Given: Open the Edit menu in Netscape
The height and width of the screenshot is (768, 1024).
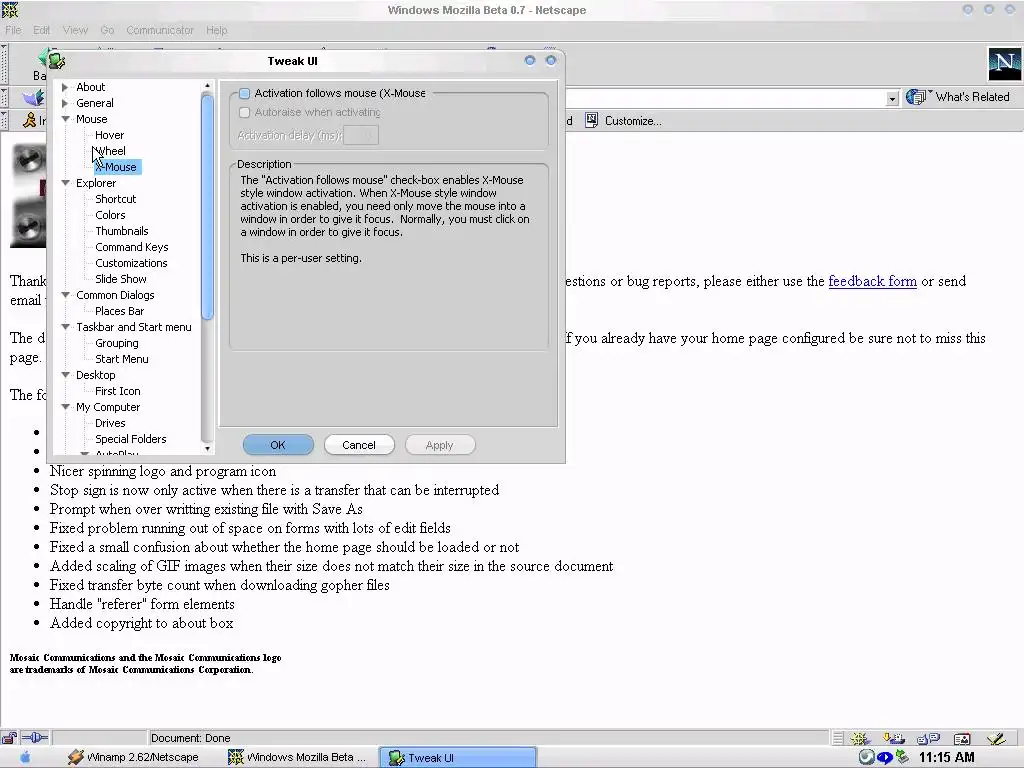Looking at the screenshot, I should click(42, 30).
